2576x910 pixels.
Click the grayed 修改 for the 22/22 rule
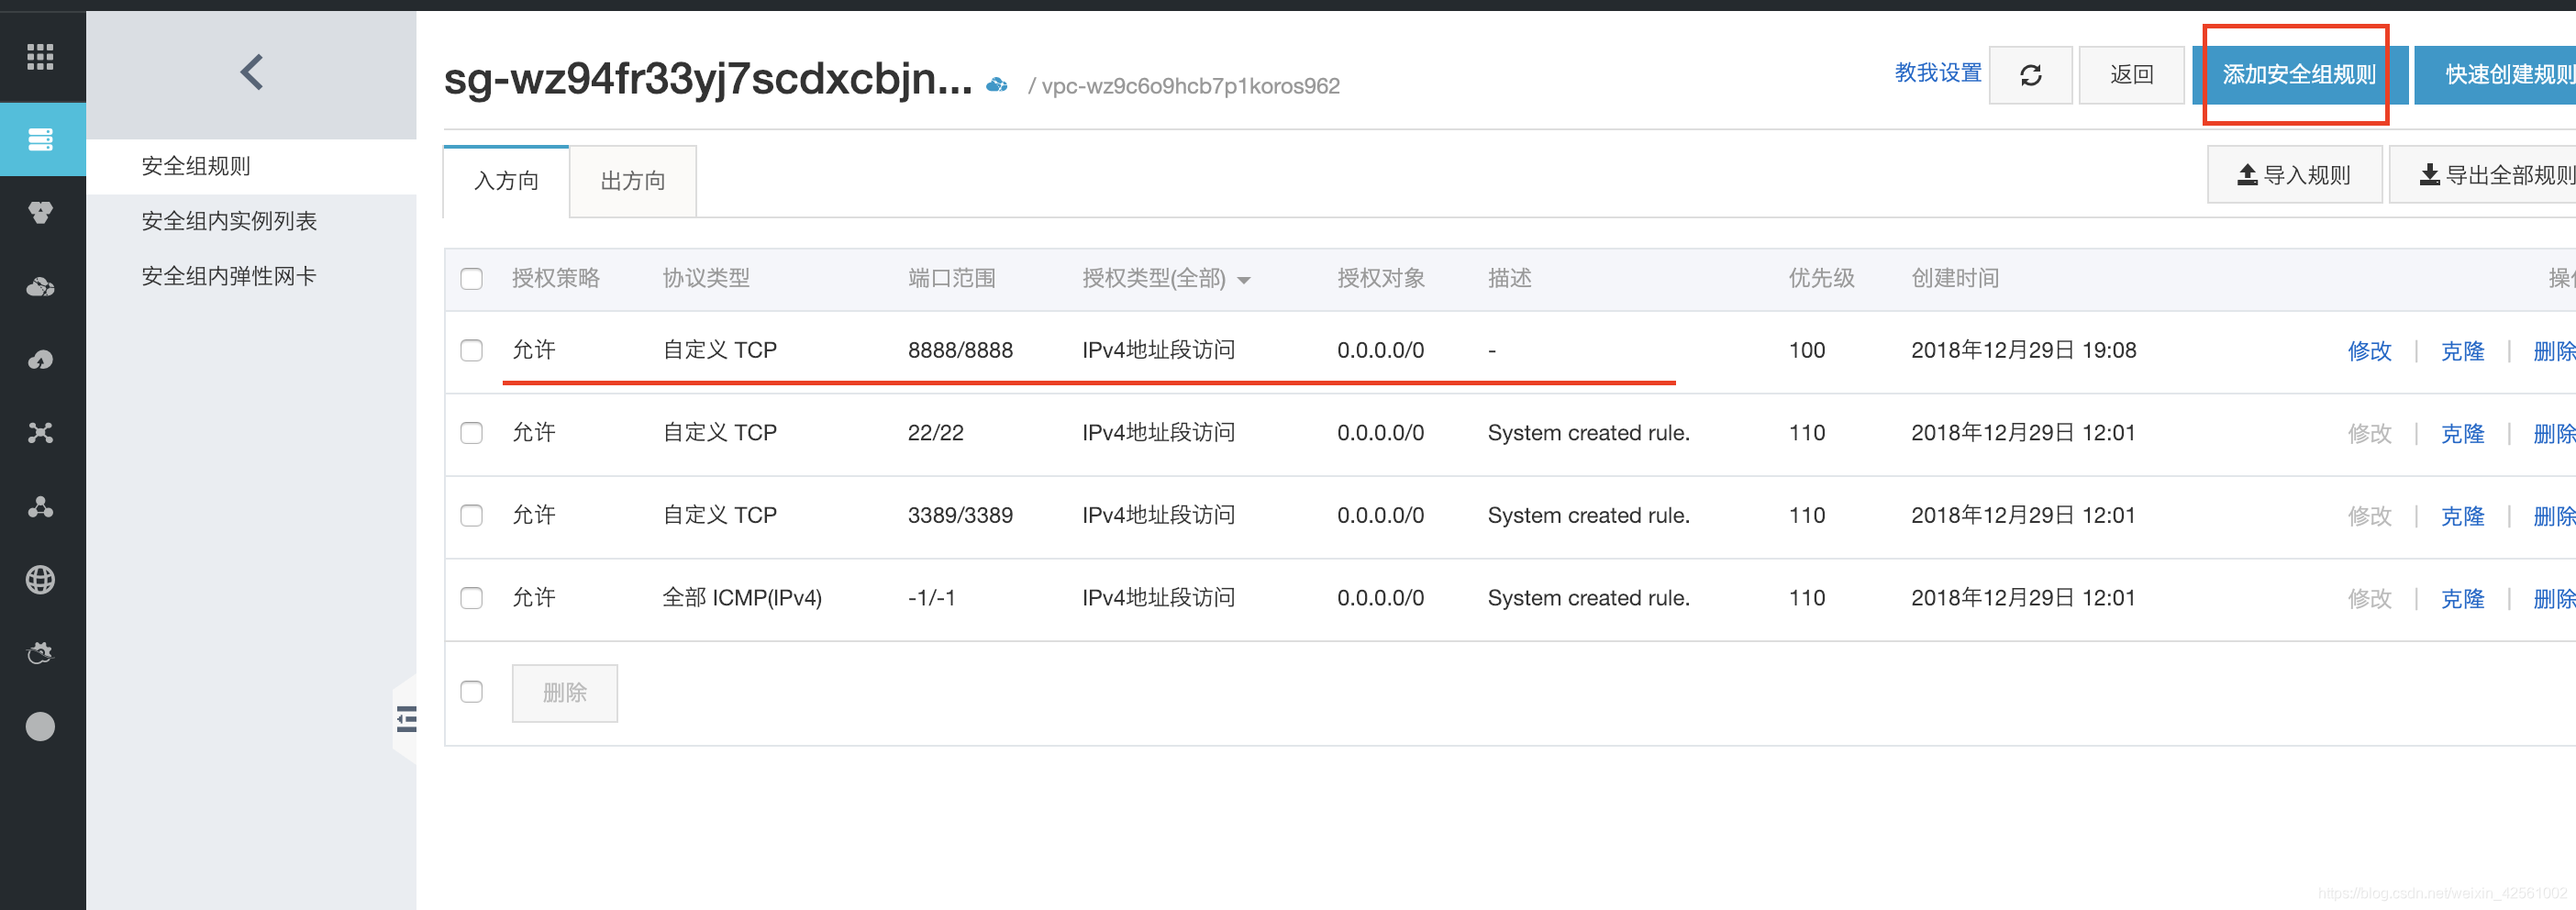coord(2369,433)
